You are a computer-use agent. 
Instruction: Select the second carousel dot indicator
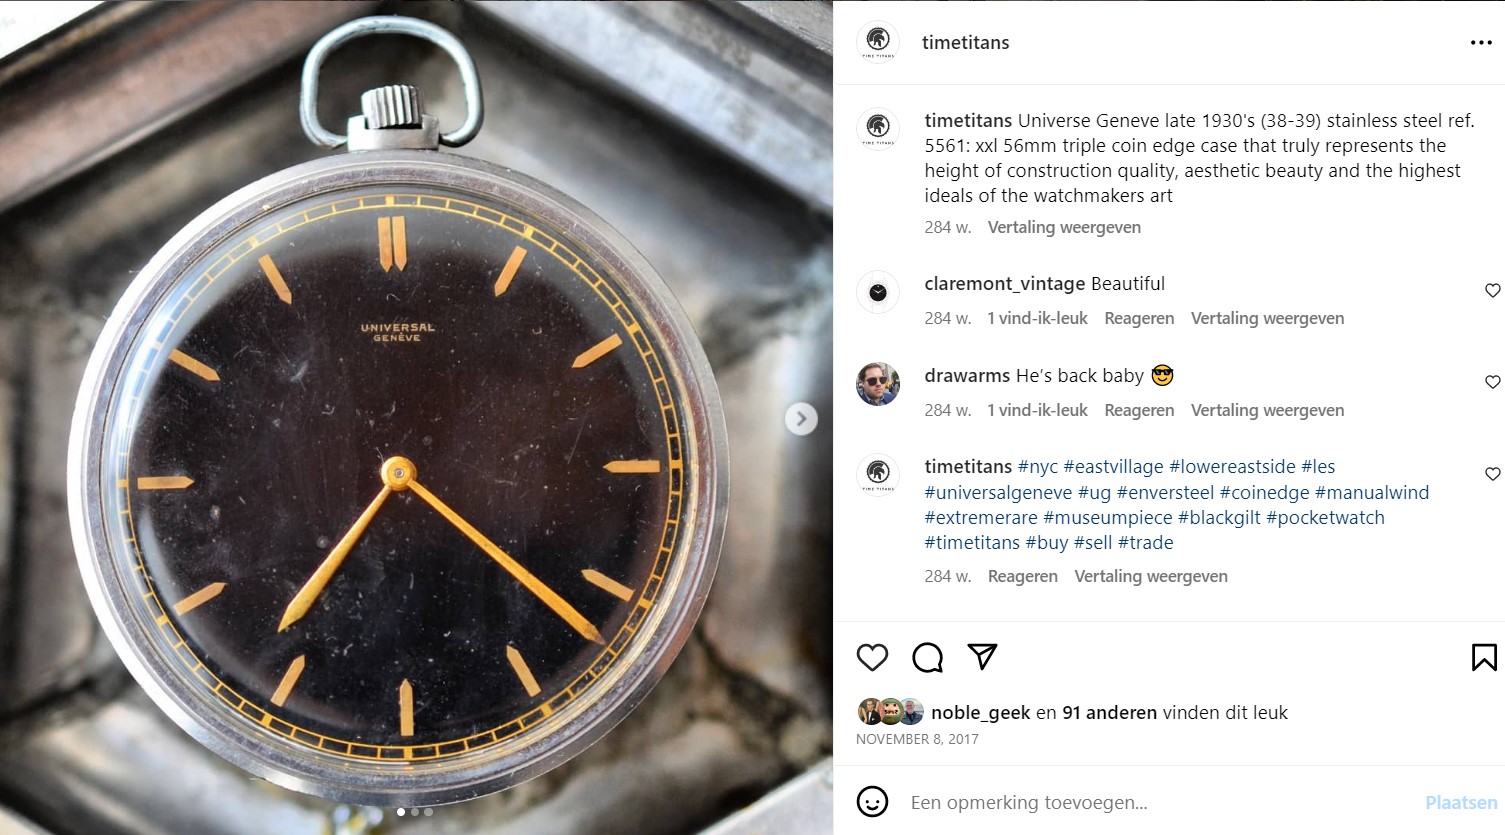(415, 812)
